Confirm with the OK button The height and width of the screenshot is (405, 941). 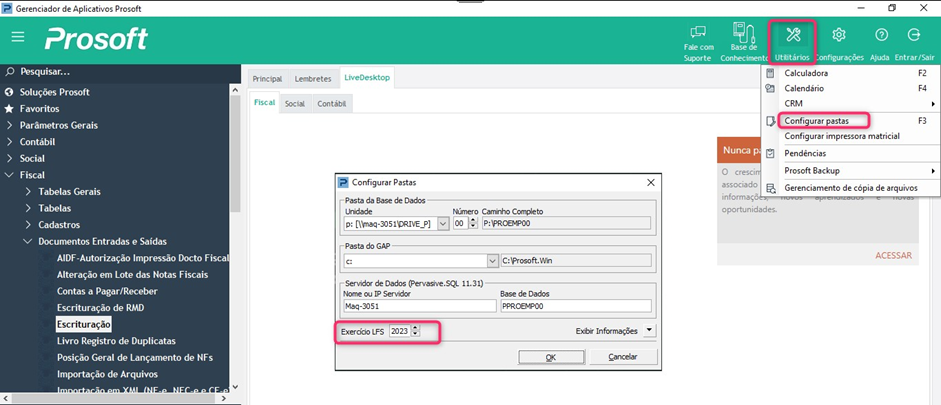[551, 356]
